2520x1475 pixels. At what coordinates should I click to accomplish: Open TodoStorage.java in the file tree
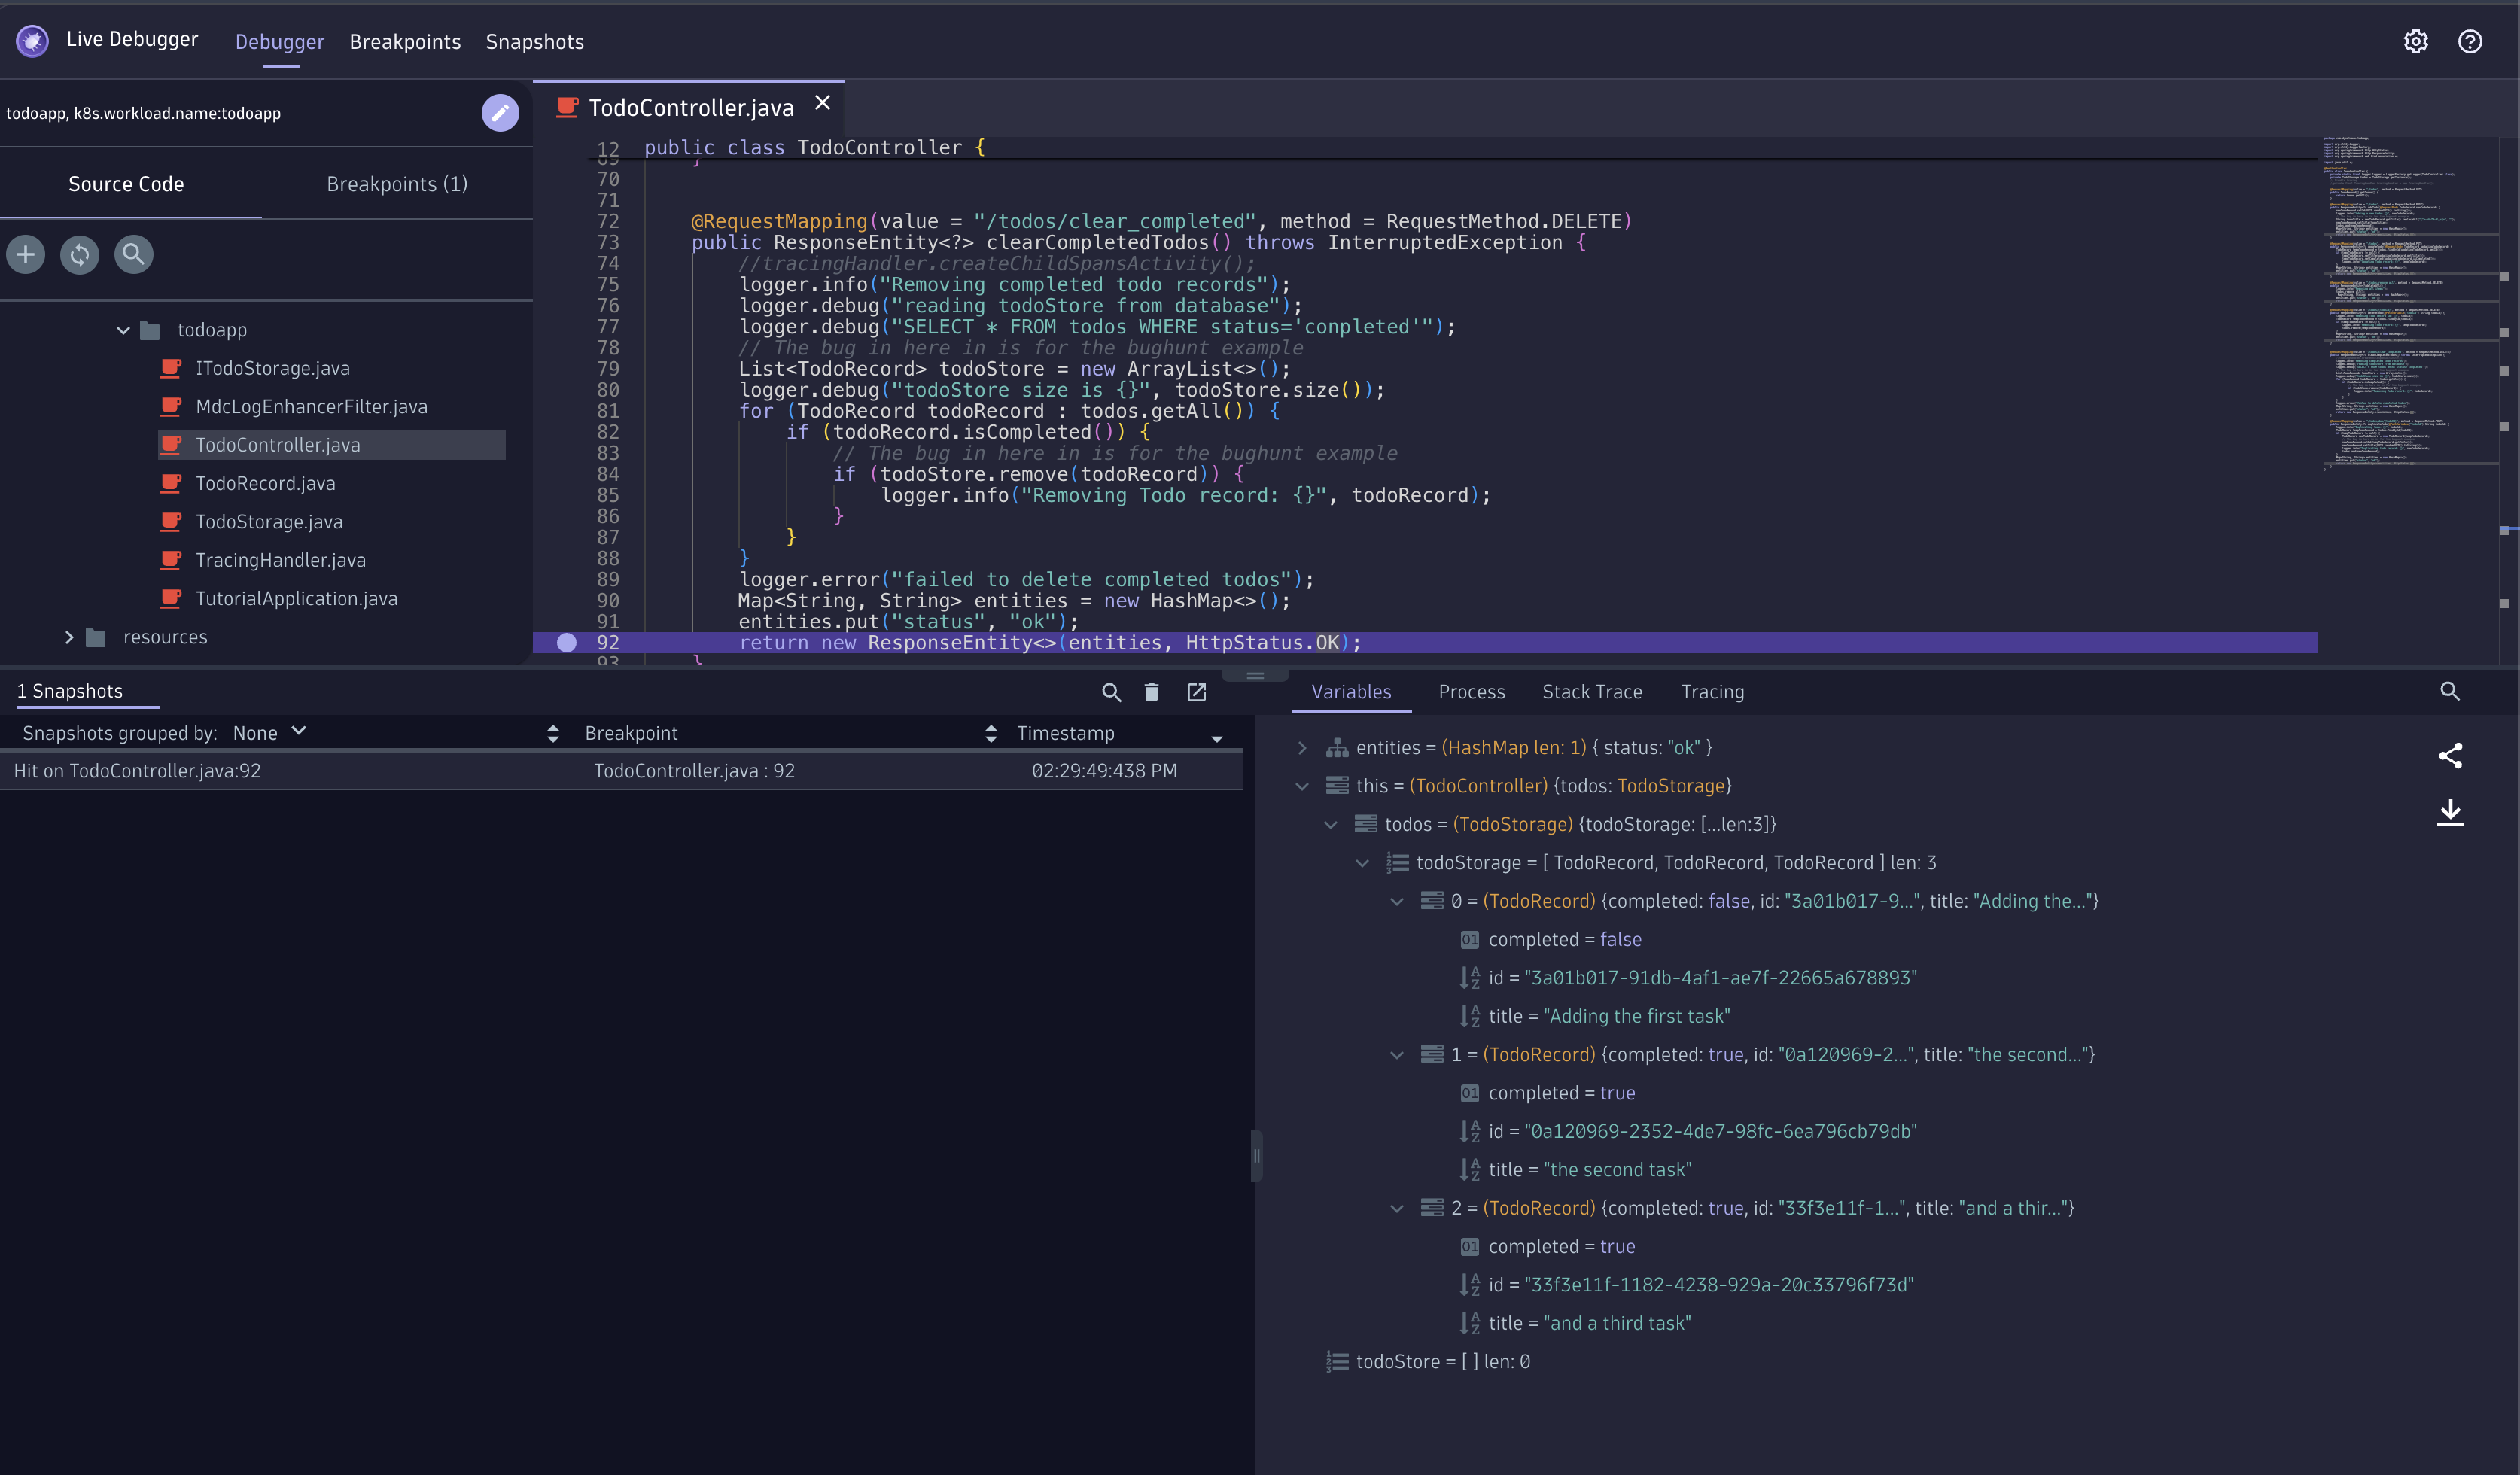pos(268,522)
